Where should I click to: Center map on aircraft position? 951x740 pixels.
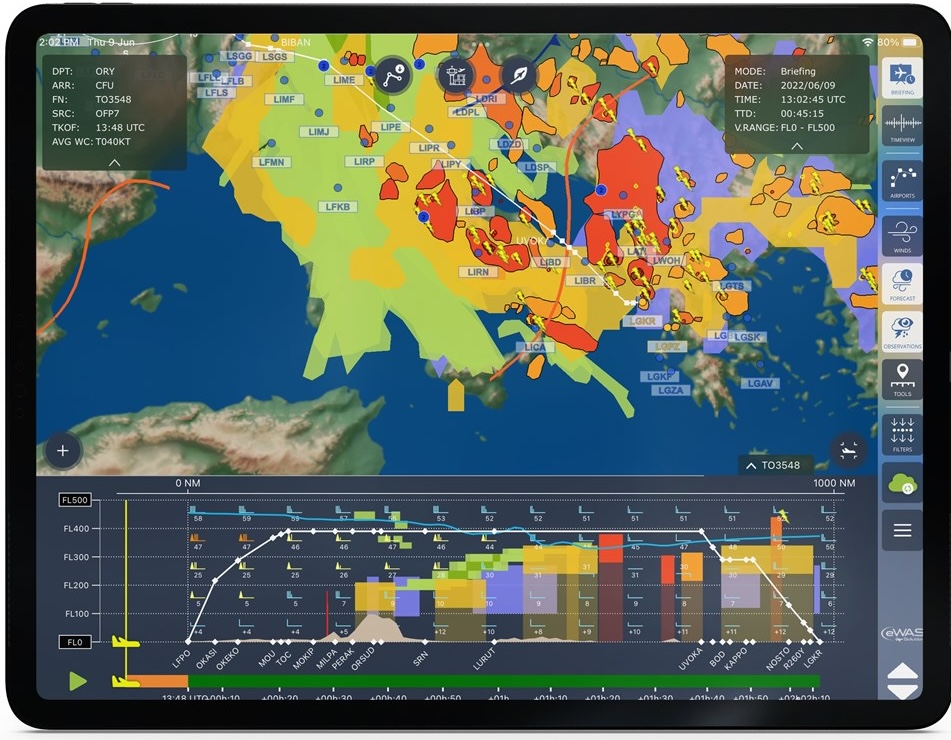pyautogui.click(x=848, y=449)
